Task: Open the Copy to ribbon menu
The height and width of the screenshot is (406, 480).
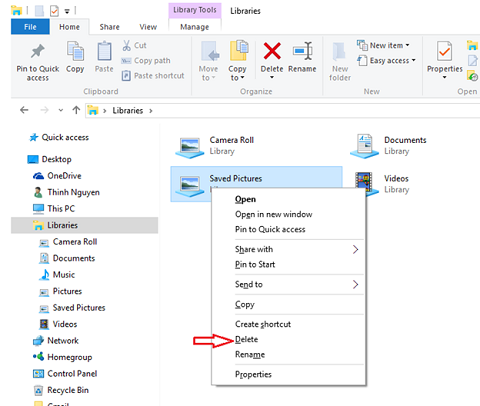Action: point(237,60)
